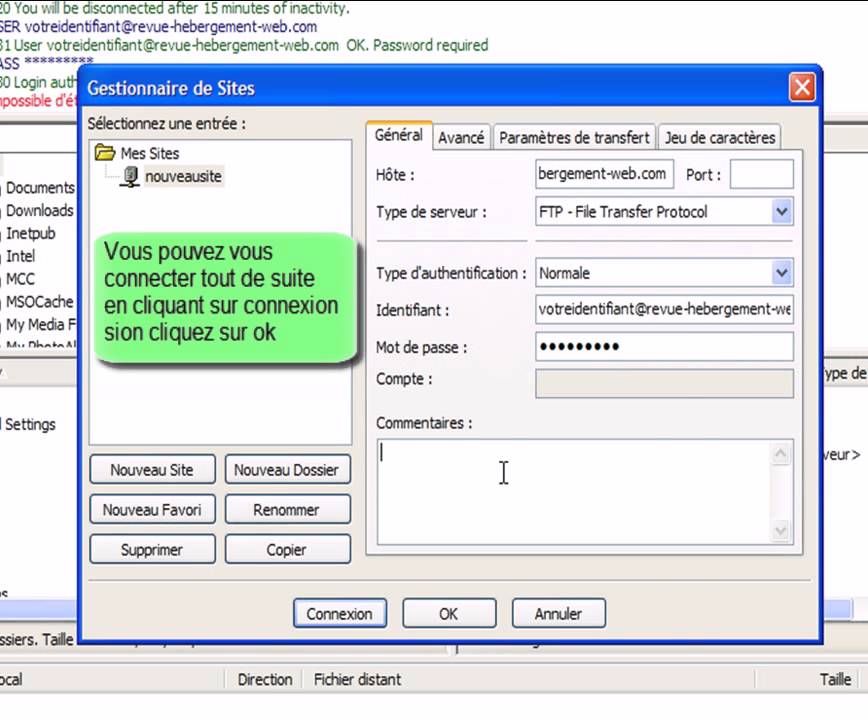
Task: Click the Copier button
Action: tap(287, 549)
